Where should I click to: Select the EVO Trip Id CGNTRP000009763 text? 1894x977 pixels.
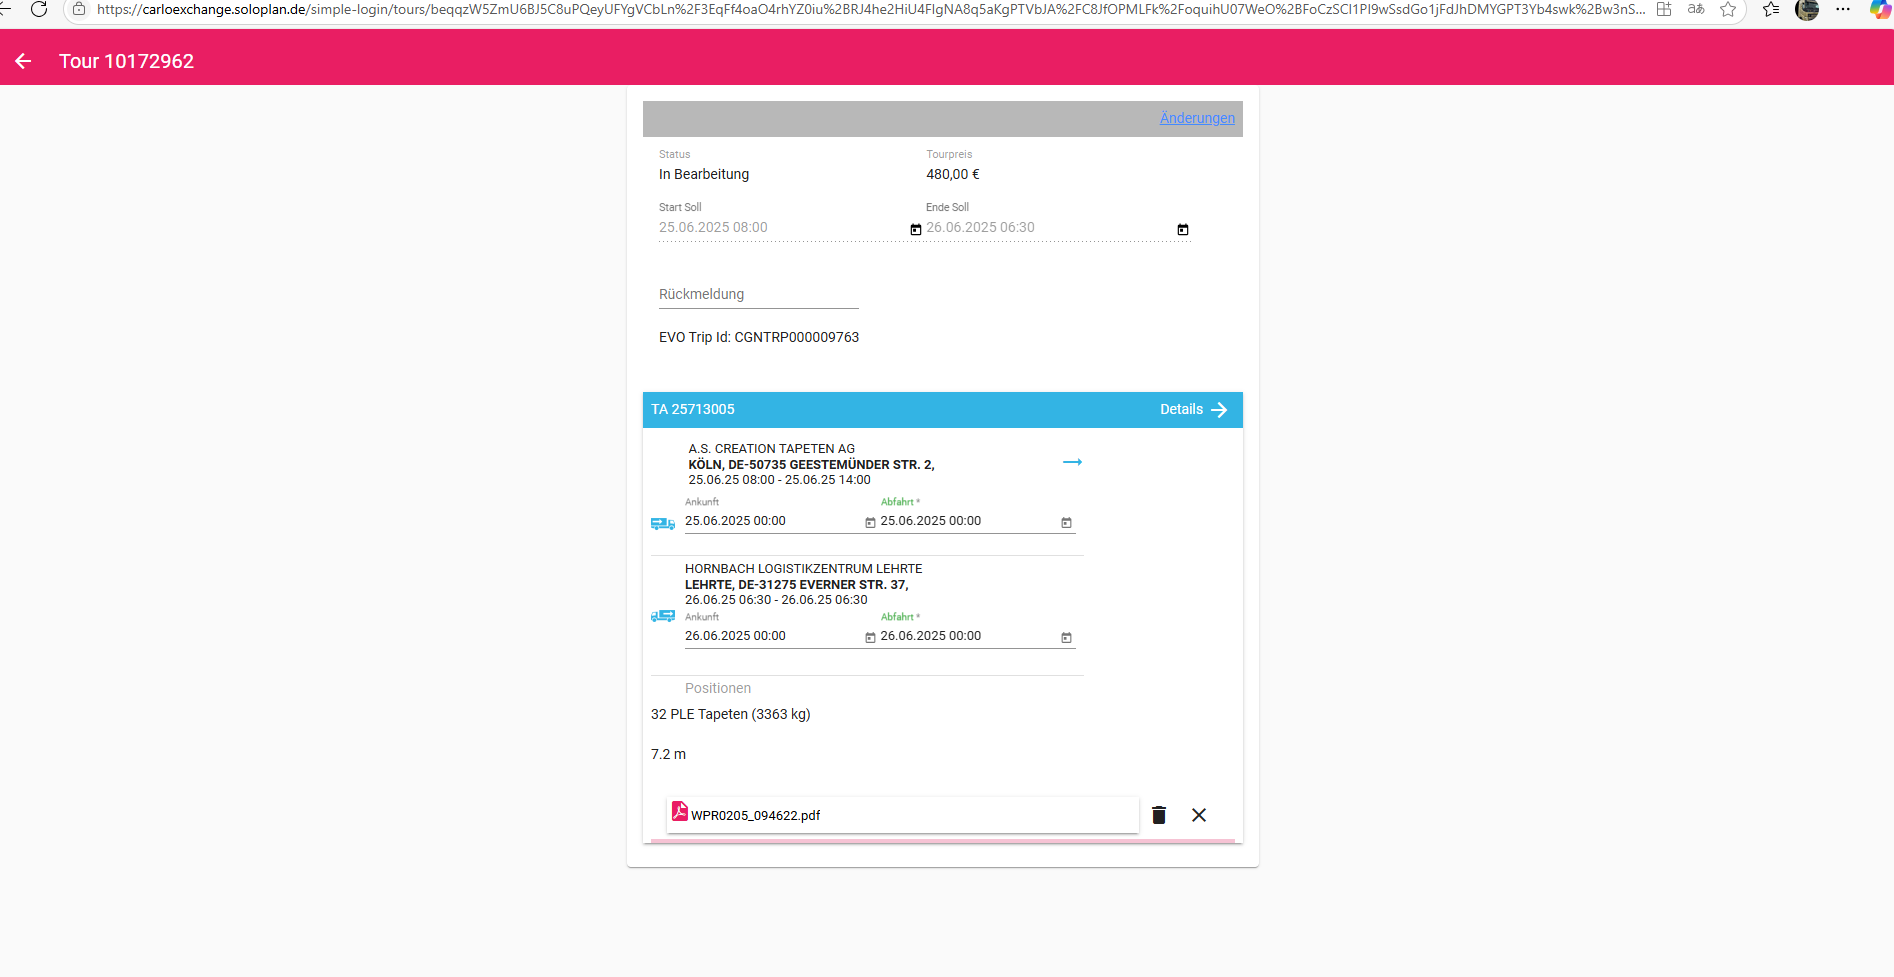pyautogui.click(x=759, y=337)
